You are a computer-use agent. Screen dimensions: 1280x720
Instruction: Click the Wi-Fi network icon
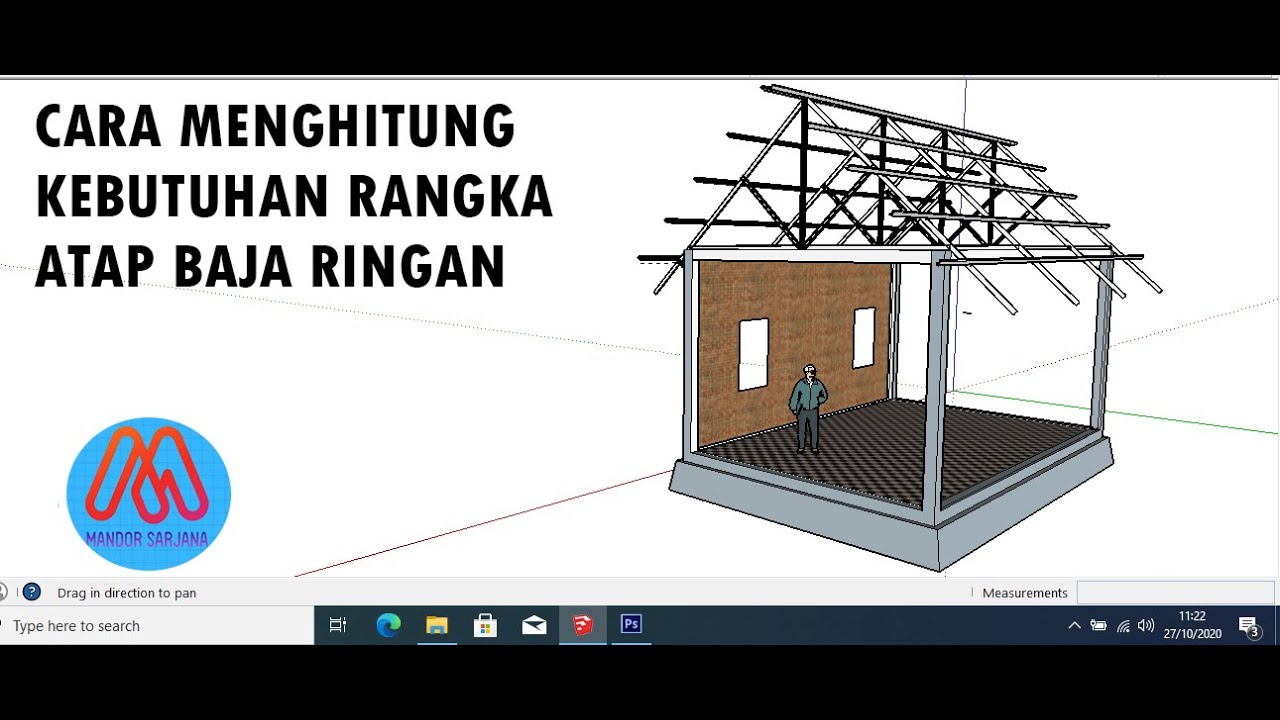tap(1122, 625)
